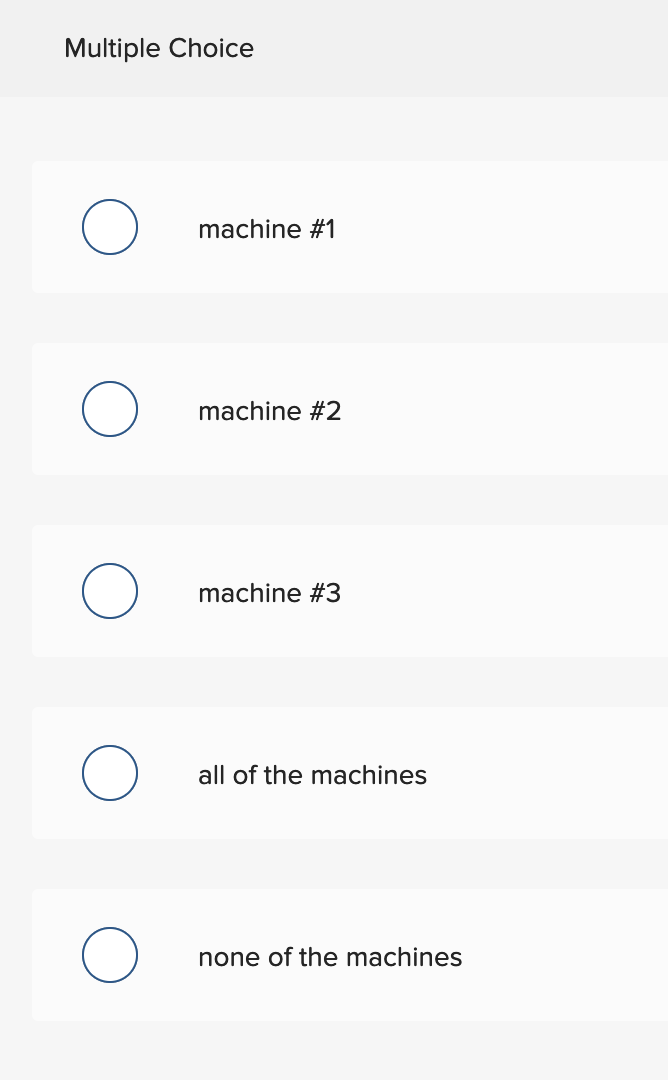668x1080 pixels.
Task: Click the all of the machines label
Action: tap(313, 775)
